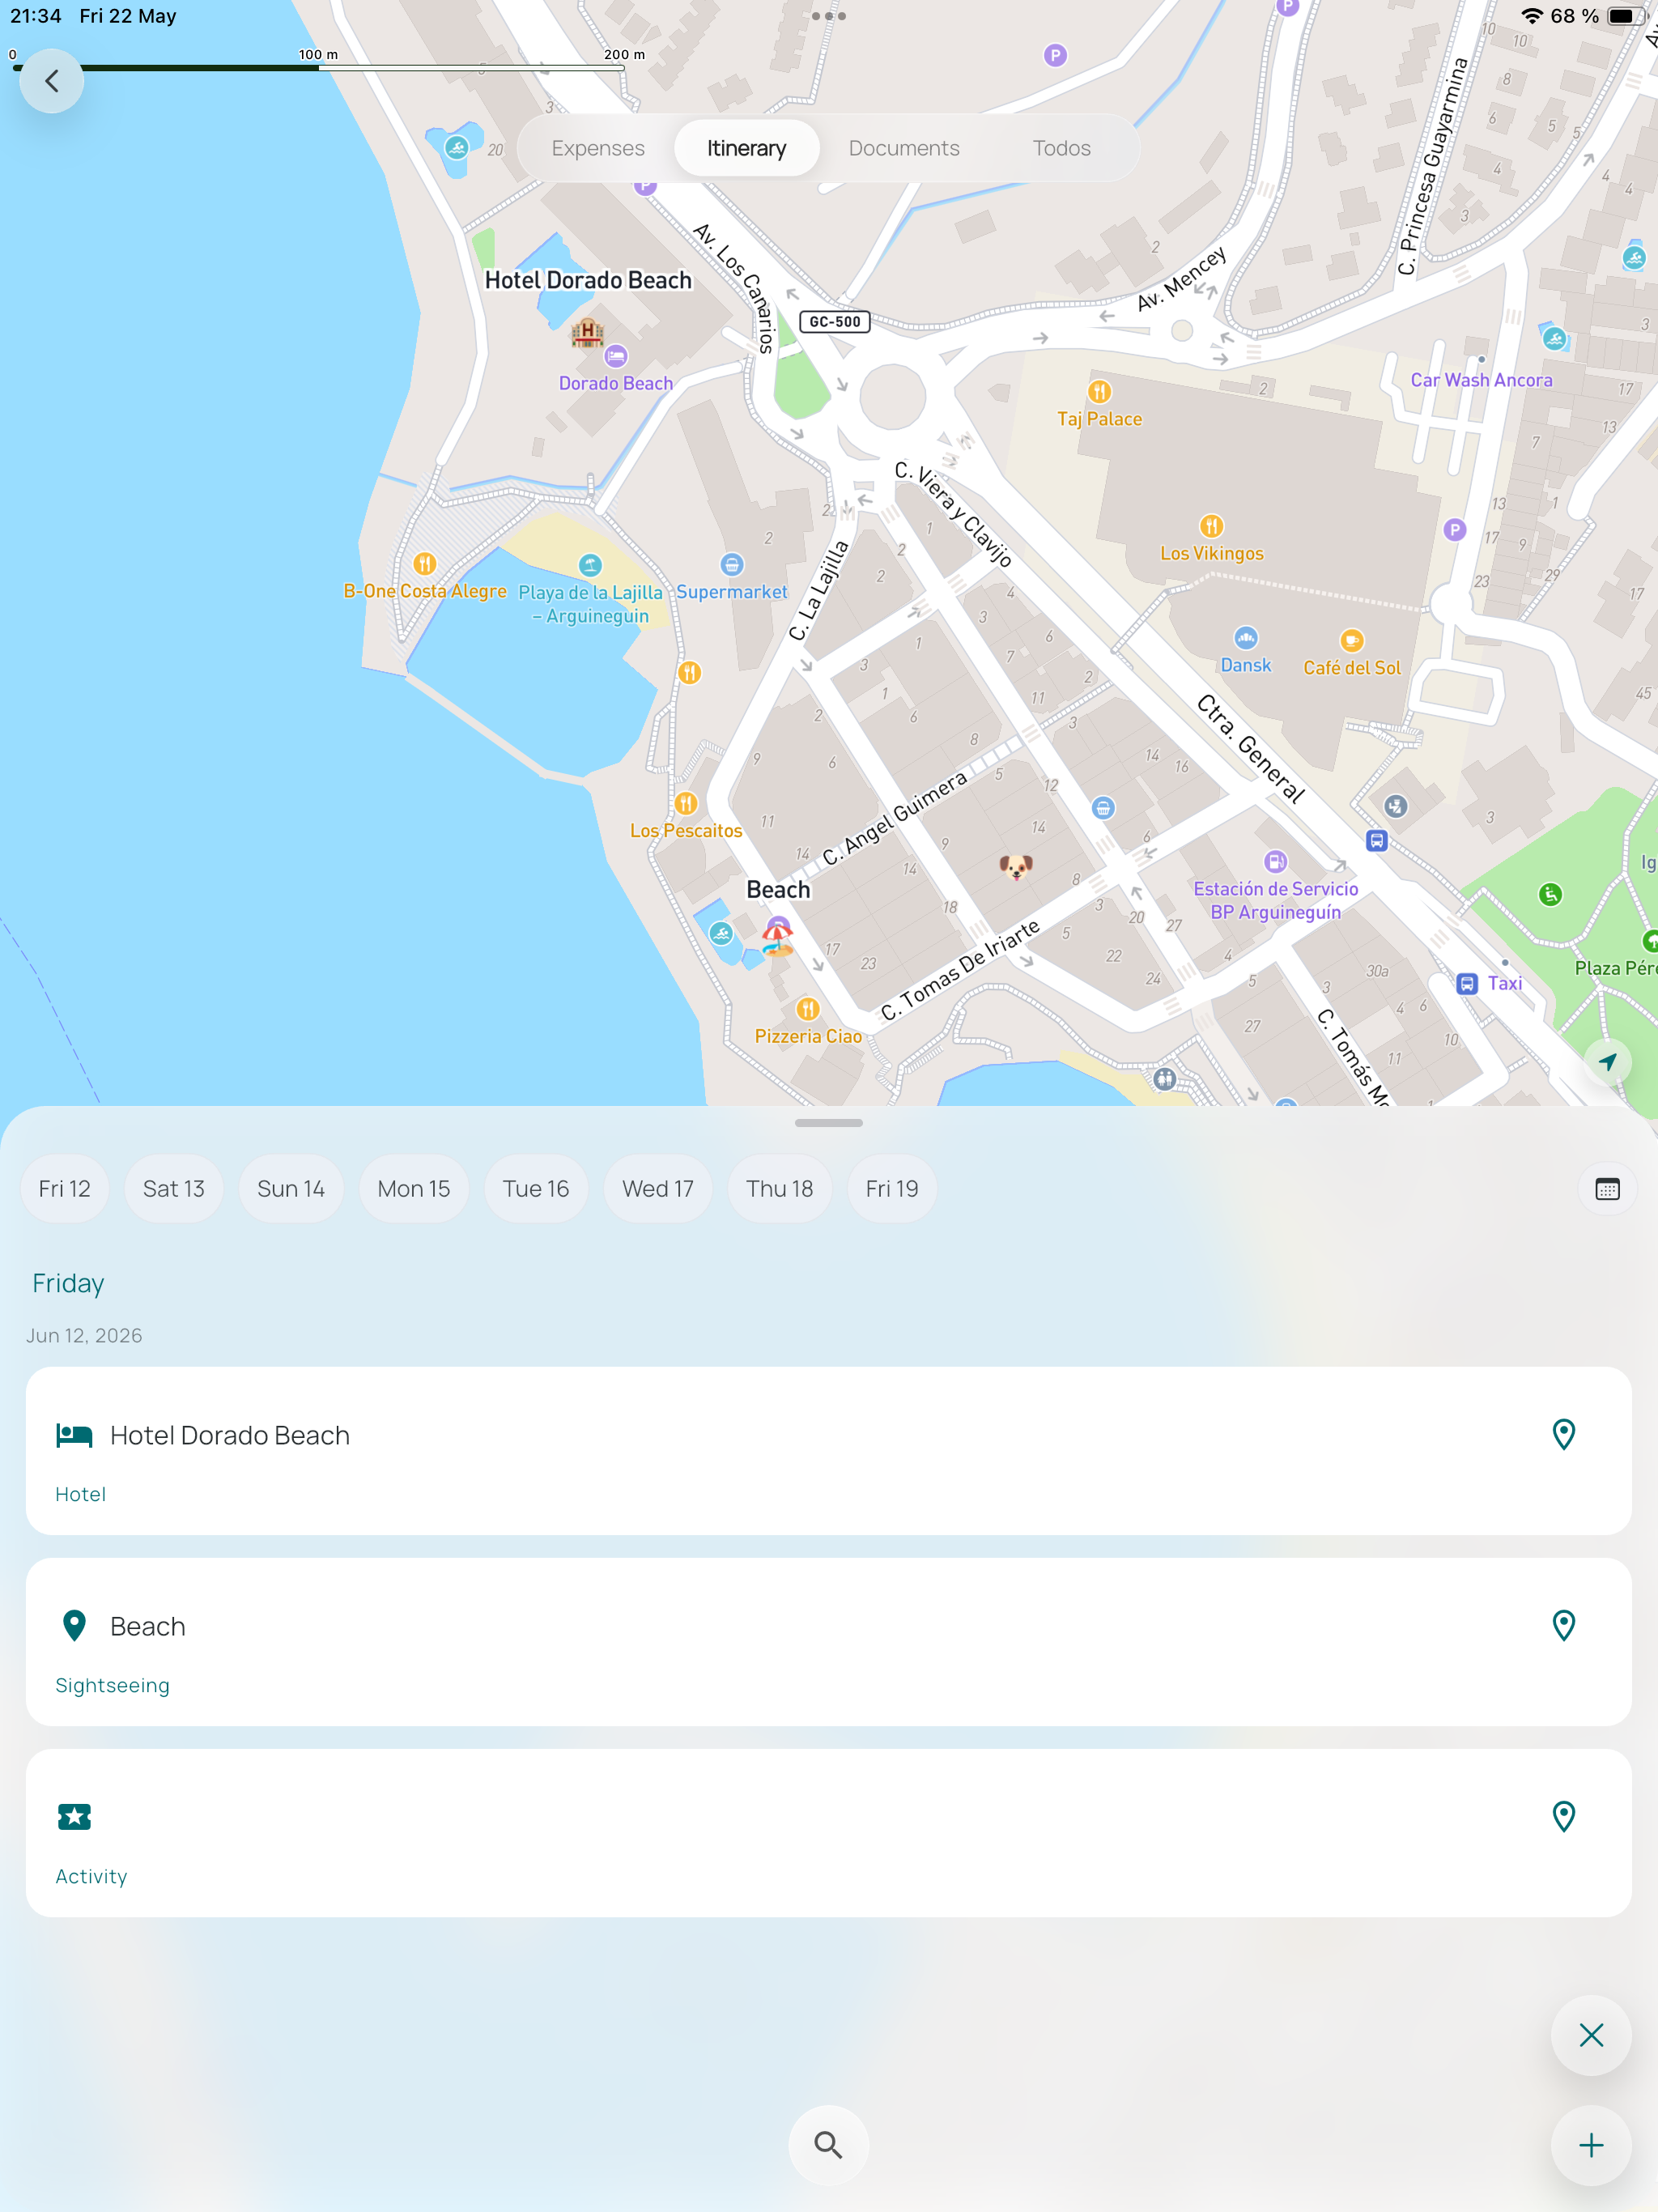The height and width of the screenshot is (2212, 1658).
Task: Tap the Taxi stand map icon
Action: tap(1467, 984)
